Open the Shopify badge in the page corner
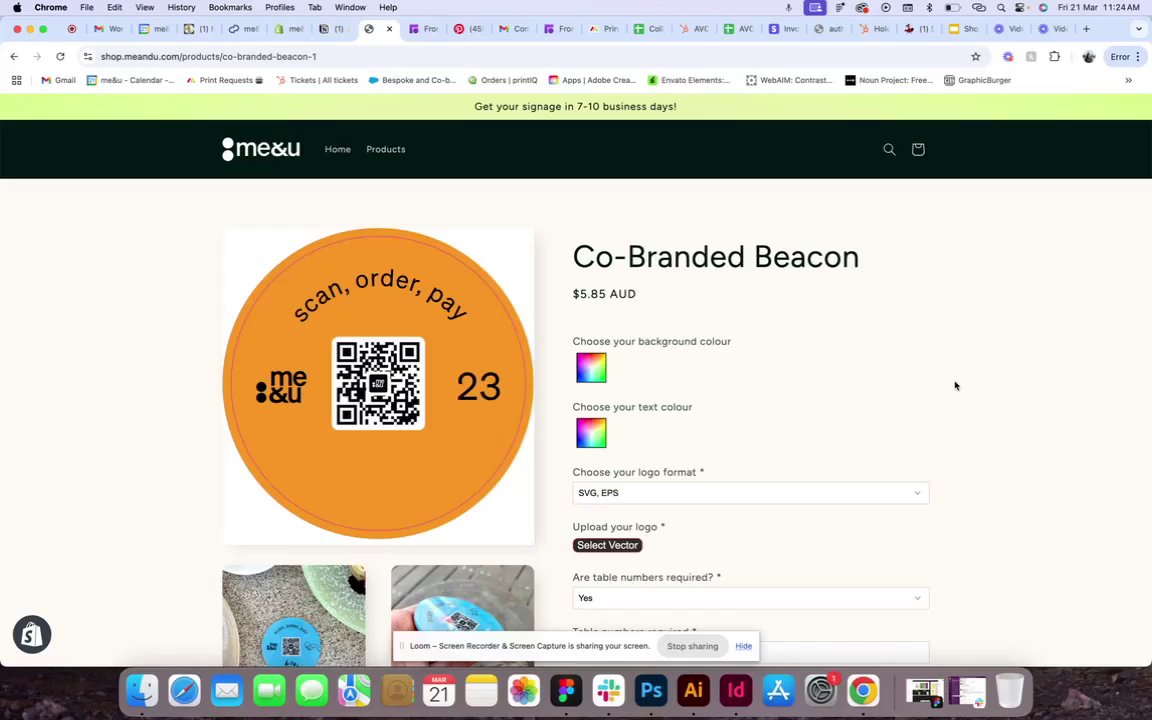This screenshot has width=1152, height=720. (x=32, y=635)
